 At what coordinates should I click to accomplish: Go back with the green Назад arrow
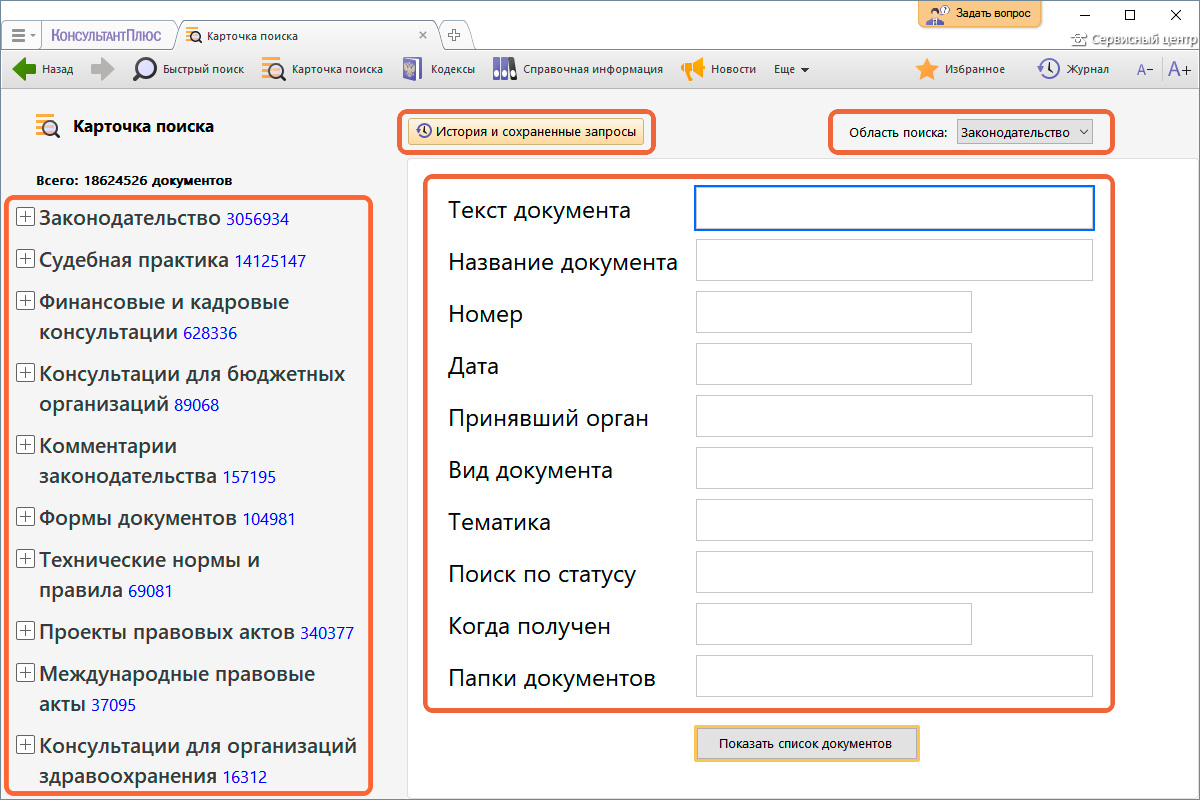(x=43, y=69)
